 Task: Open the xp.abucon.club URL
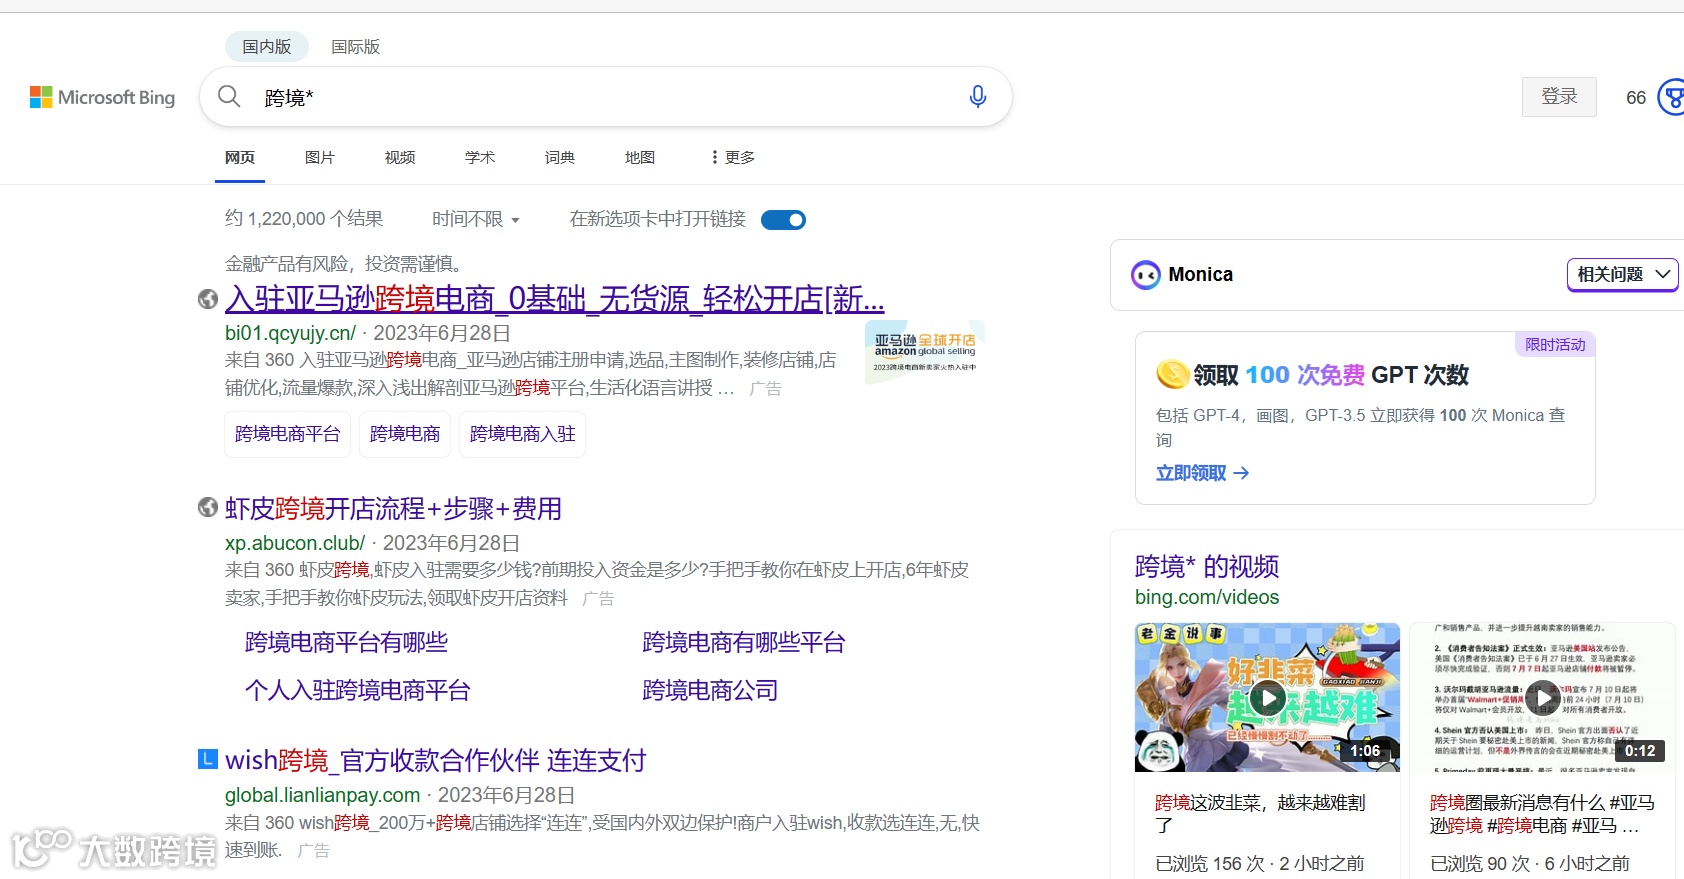[x=295, y=543]
